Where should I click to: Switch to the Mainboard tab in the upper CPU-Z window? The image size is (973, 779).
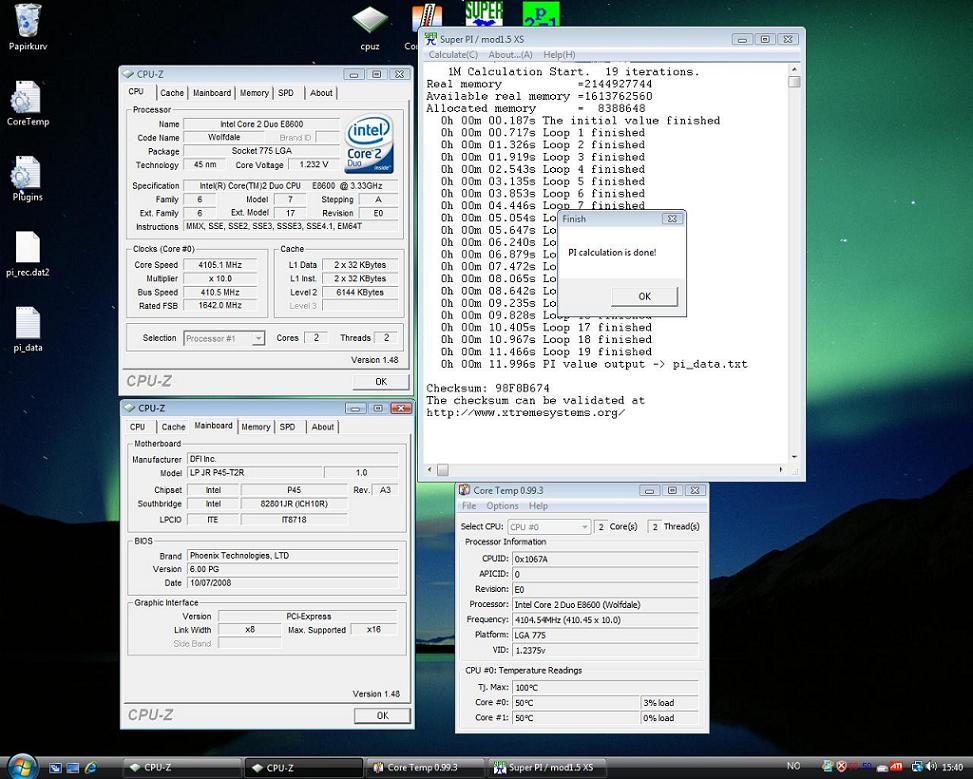(x=212, y=92)
